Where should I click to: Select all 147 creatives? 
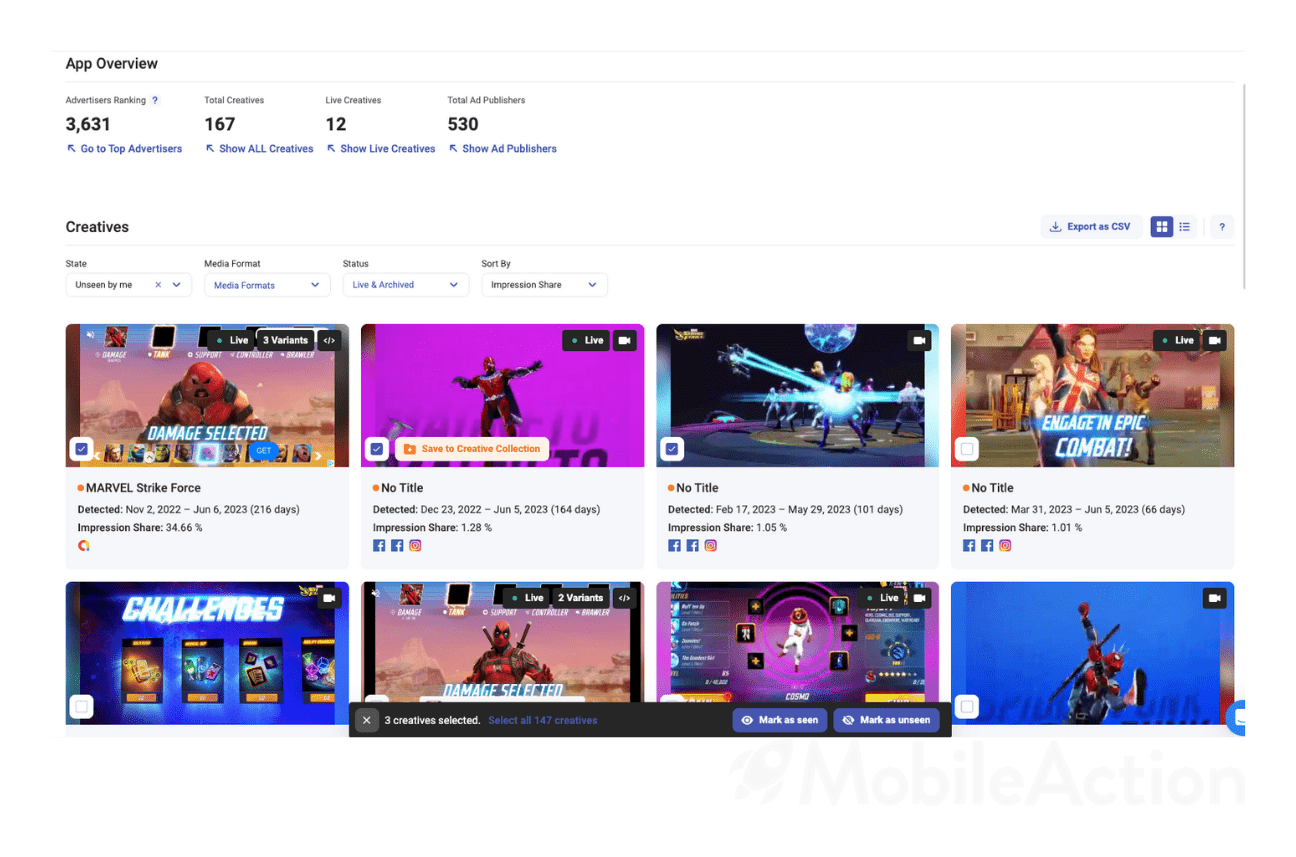tap(543, 720)
